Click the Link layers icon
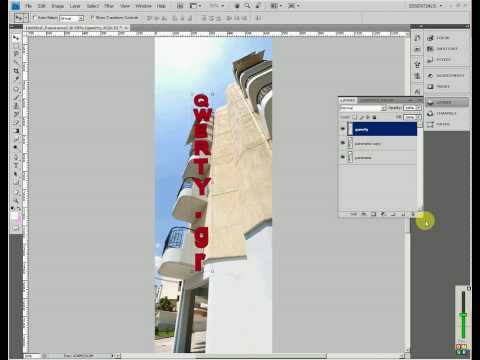The image size is (480, 360). 354,214
